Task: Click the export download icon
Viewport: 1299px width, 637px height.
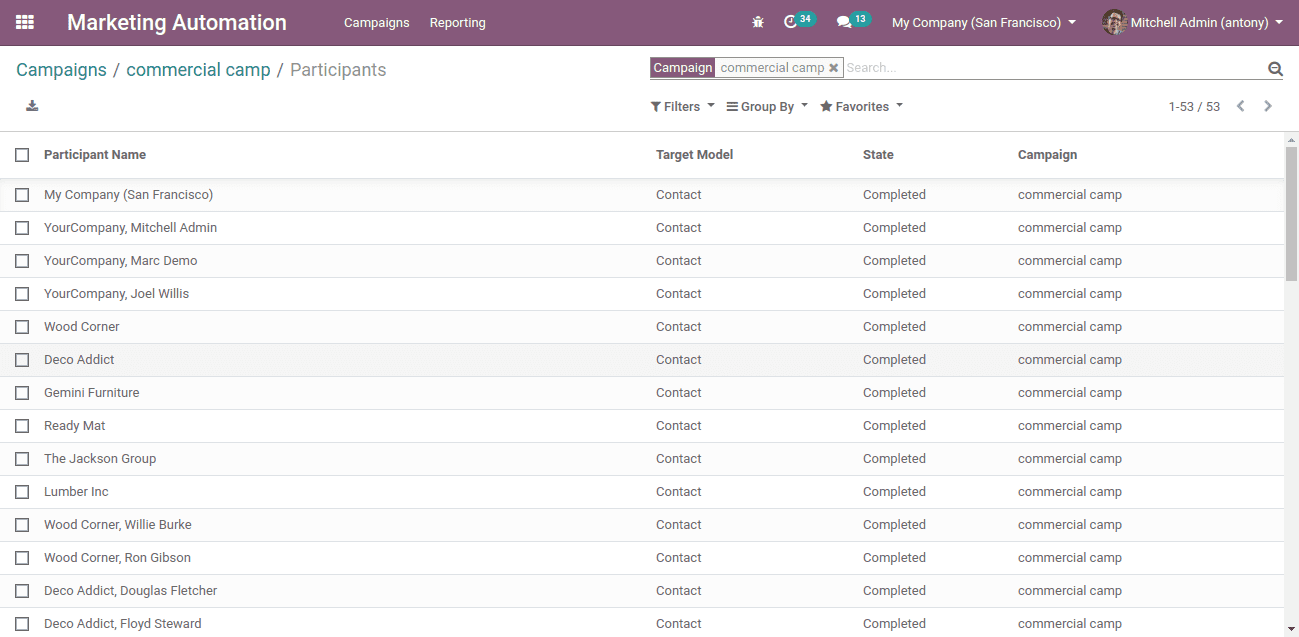Action: pyautogui.click(x=32, y=106)
